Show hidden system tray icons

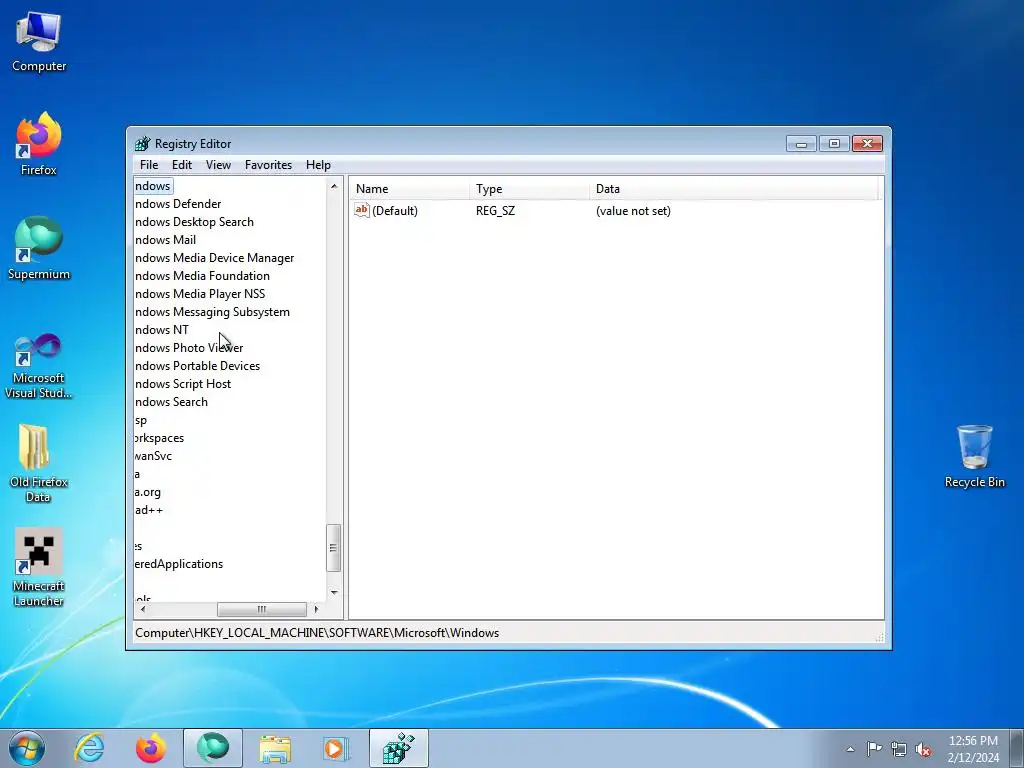click(850, 749)
